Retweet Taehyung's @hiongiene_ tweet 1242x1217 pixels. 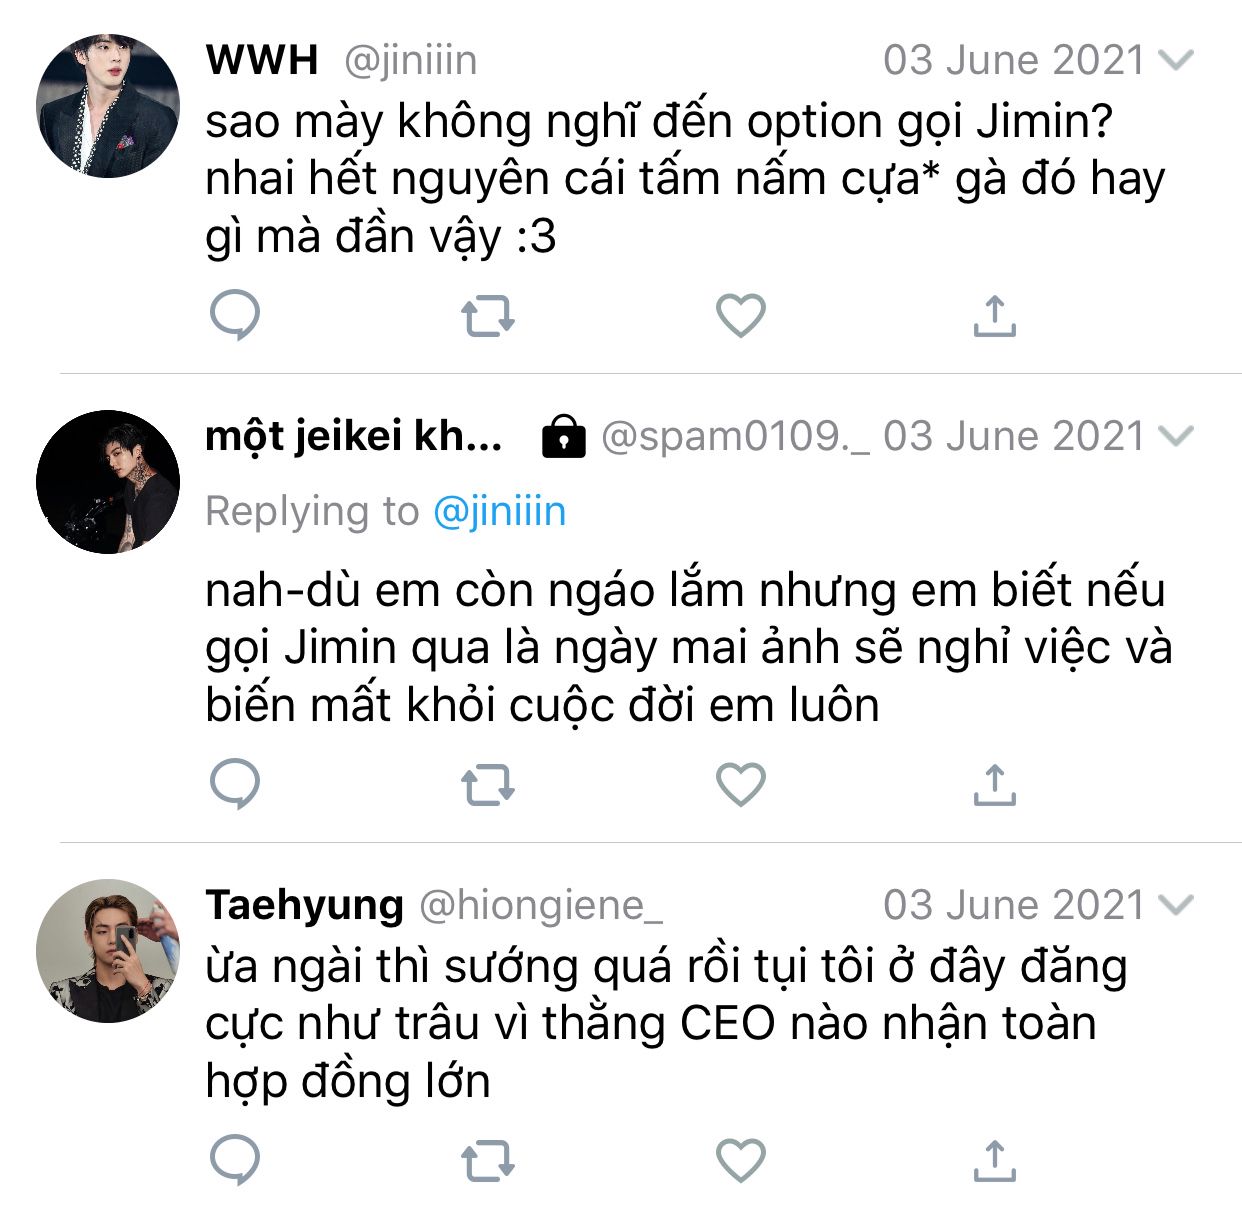(x=488, y=1160)
